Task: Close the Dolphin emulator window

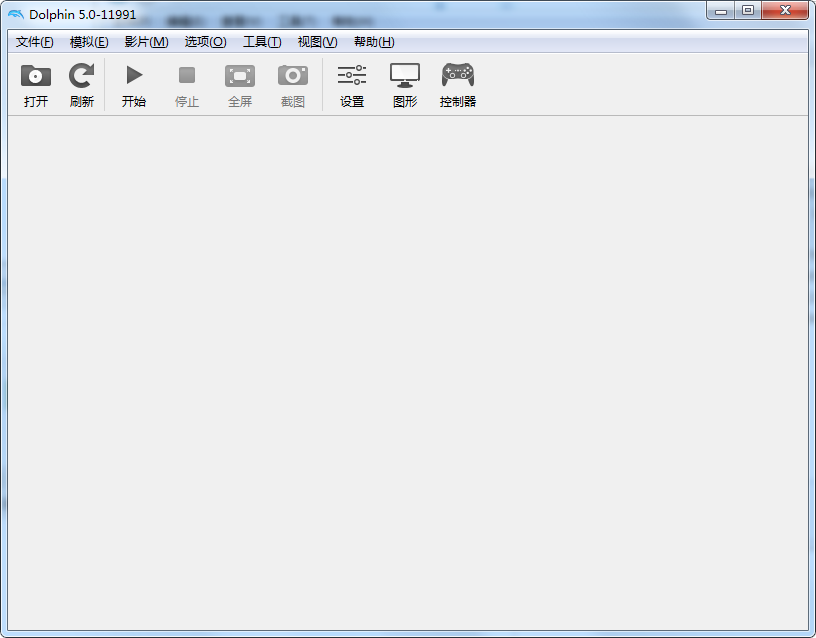Action: (784, 11)
